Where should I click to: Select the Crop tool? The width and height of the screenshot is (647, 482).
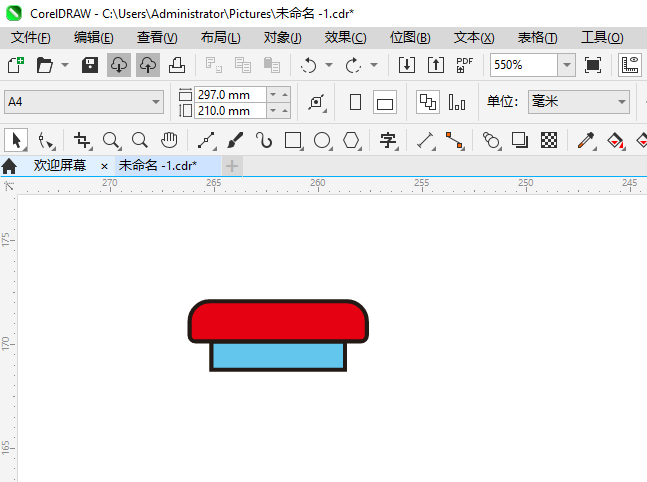82,140
